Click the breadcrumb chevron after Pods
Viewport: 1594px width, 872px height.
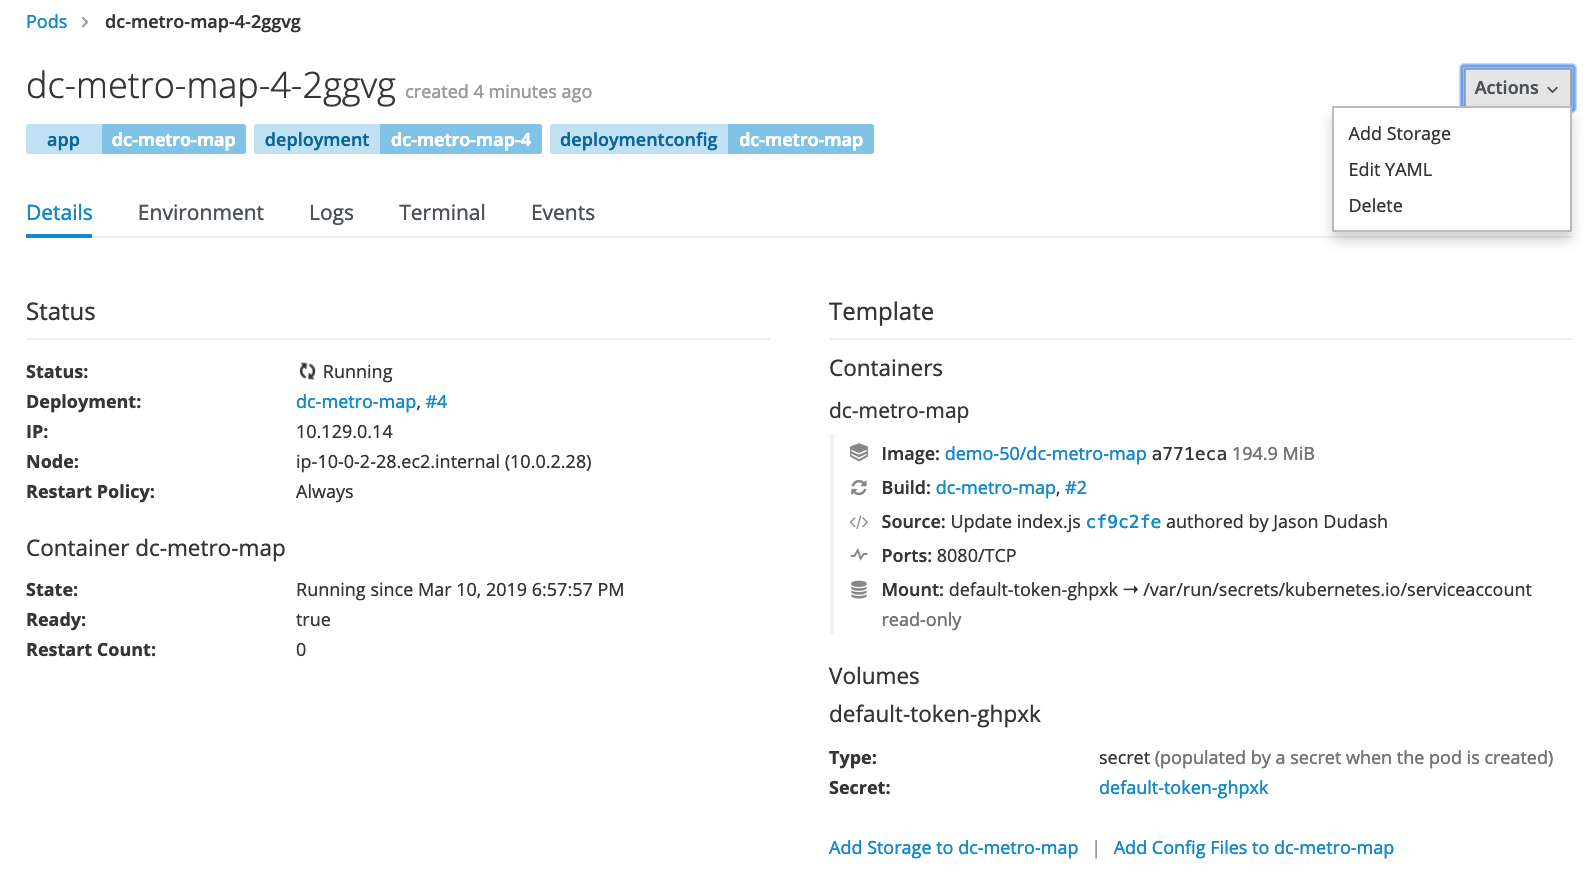(85, 22)
